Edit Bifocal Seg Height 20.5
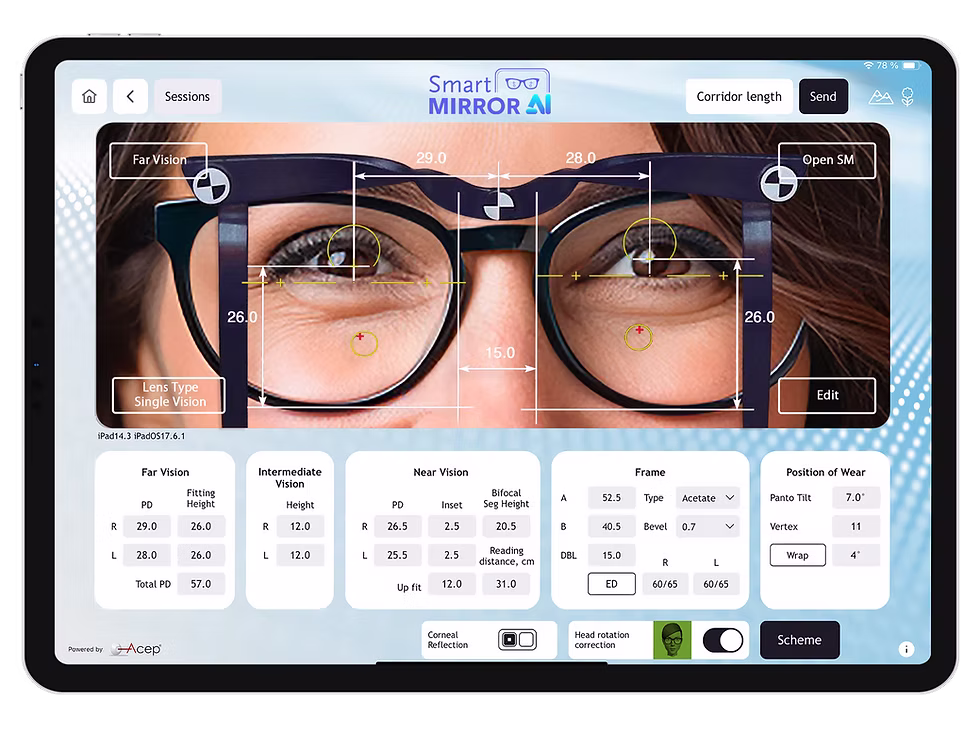 [x=506, y=526]
